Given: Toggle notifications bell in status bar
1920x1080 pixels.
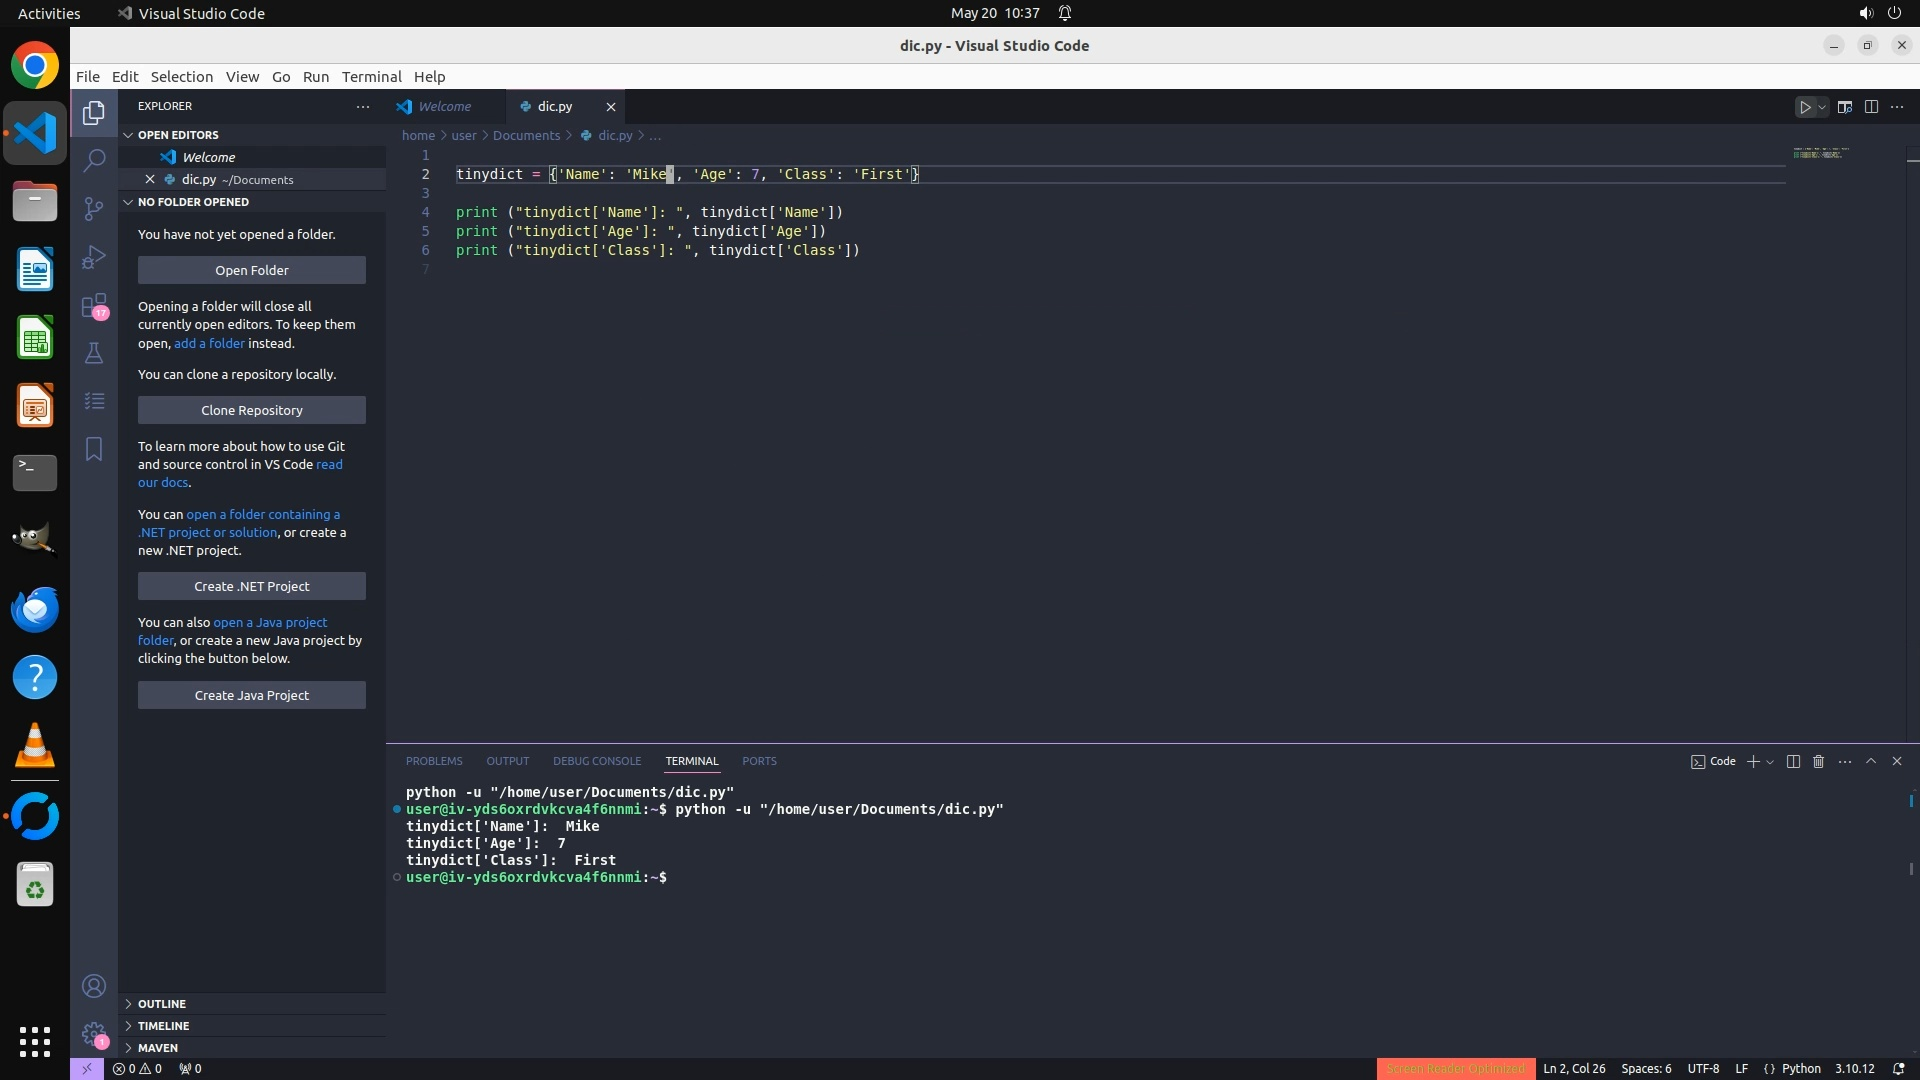Looking at the screenshot, I should 1898,1069.
